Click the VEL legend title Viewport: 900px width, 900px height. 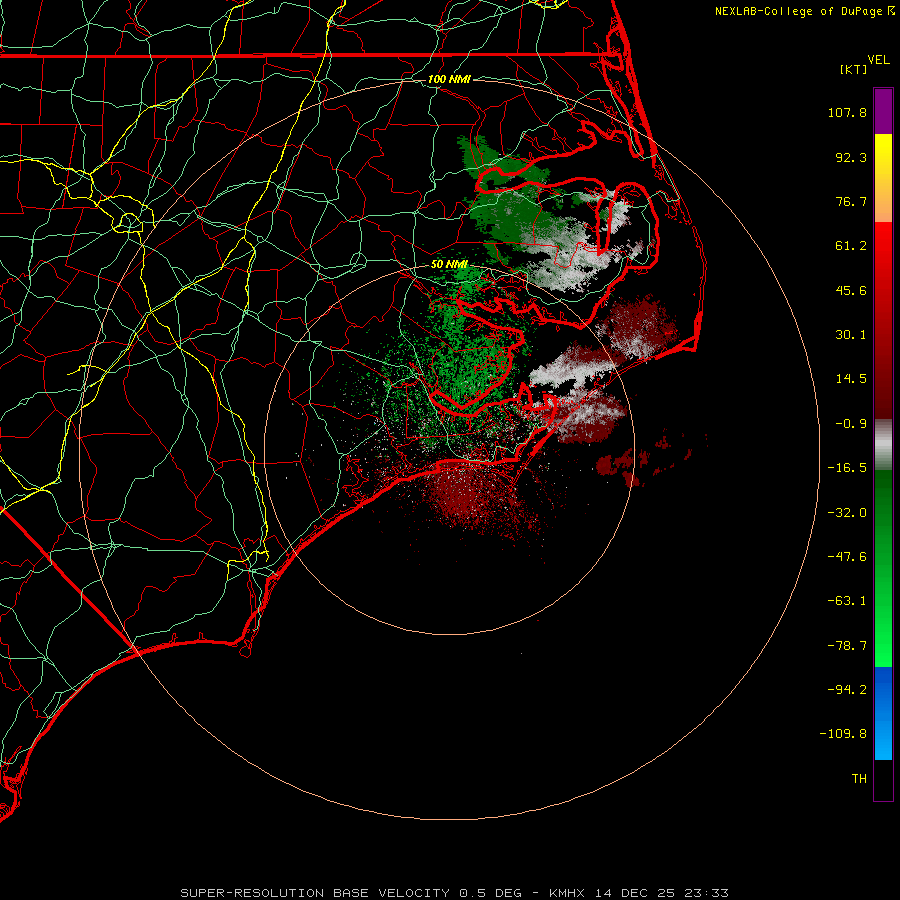click(x=878, y=60)
